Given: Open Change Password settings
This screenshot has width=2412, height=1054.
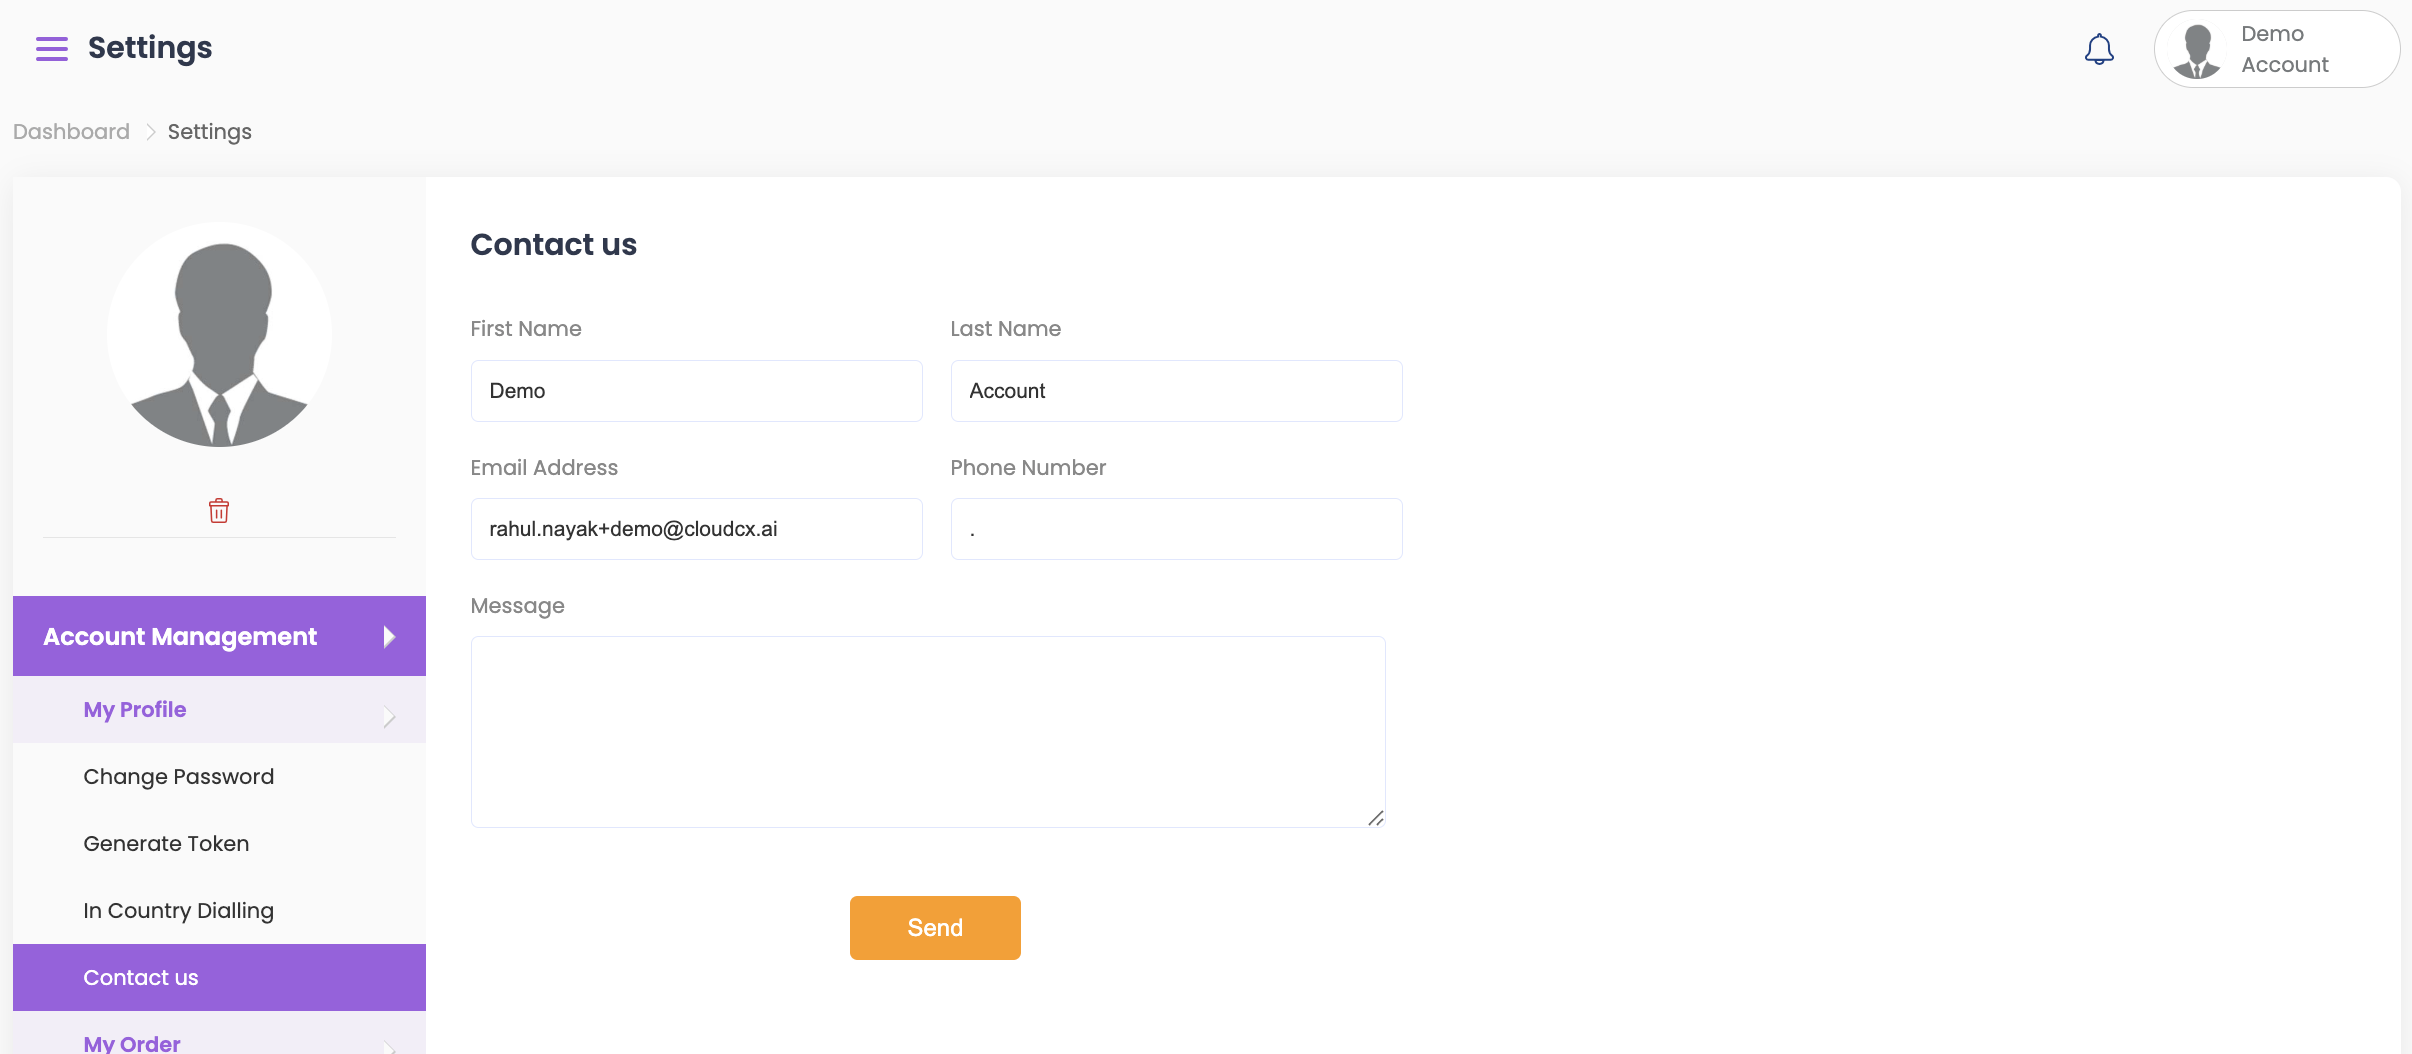Looking at the screenshot, I should pos(178,777).
